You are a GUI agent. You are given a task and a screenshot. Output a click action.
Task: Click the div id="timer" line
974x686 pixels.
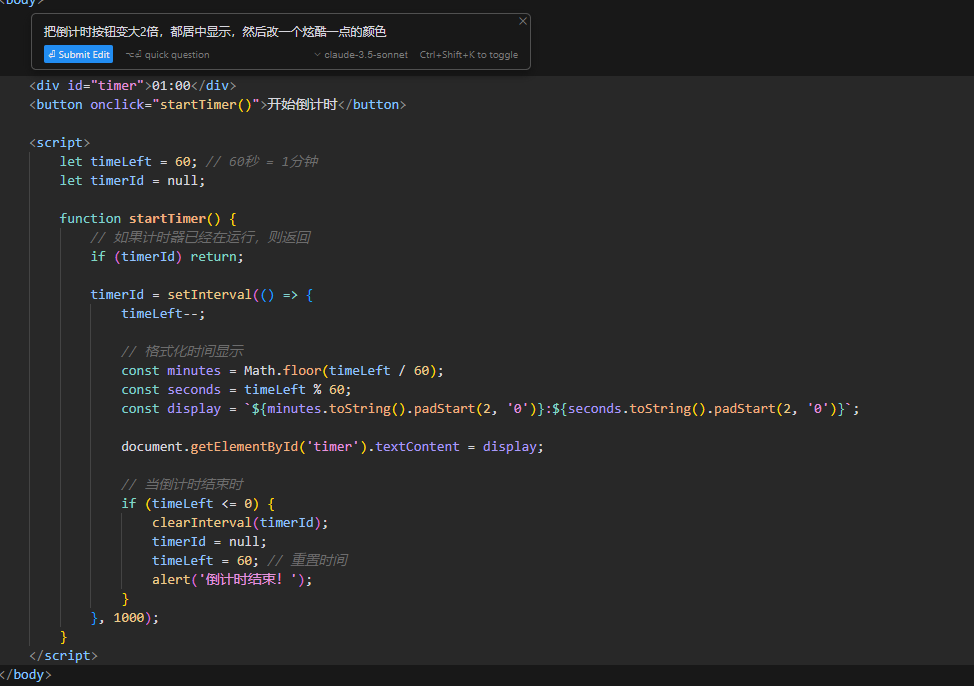click(133, 86)
